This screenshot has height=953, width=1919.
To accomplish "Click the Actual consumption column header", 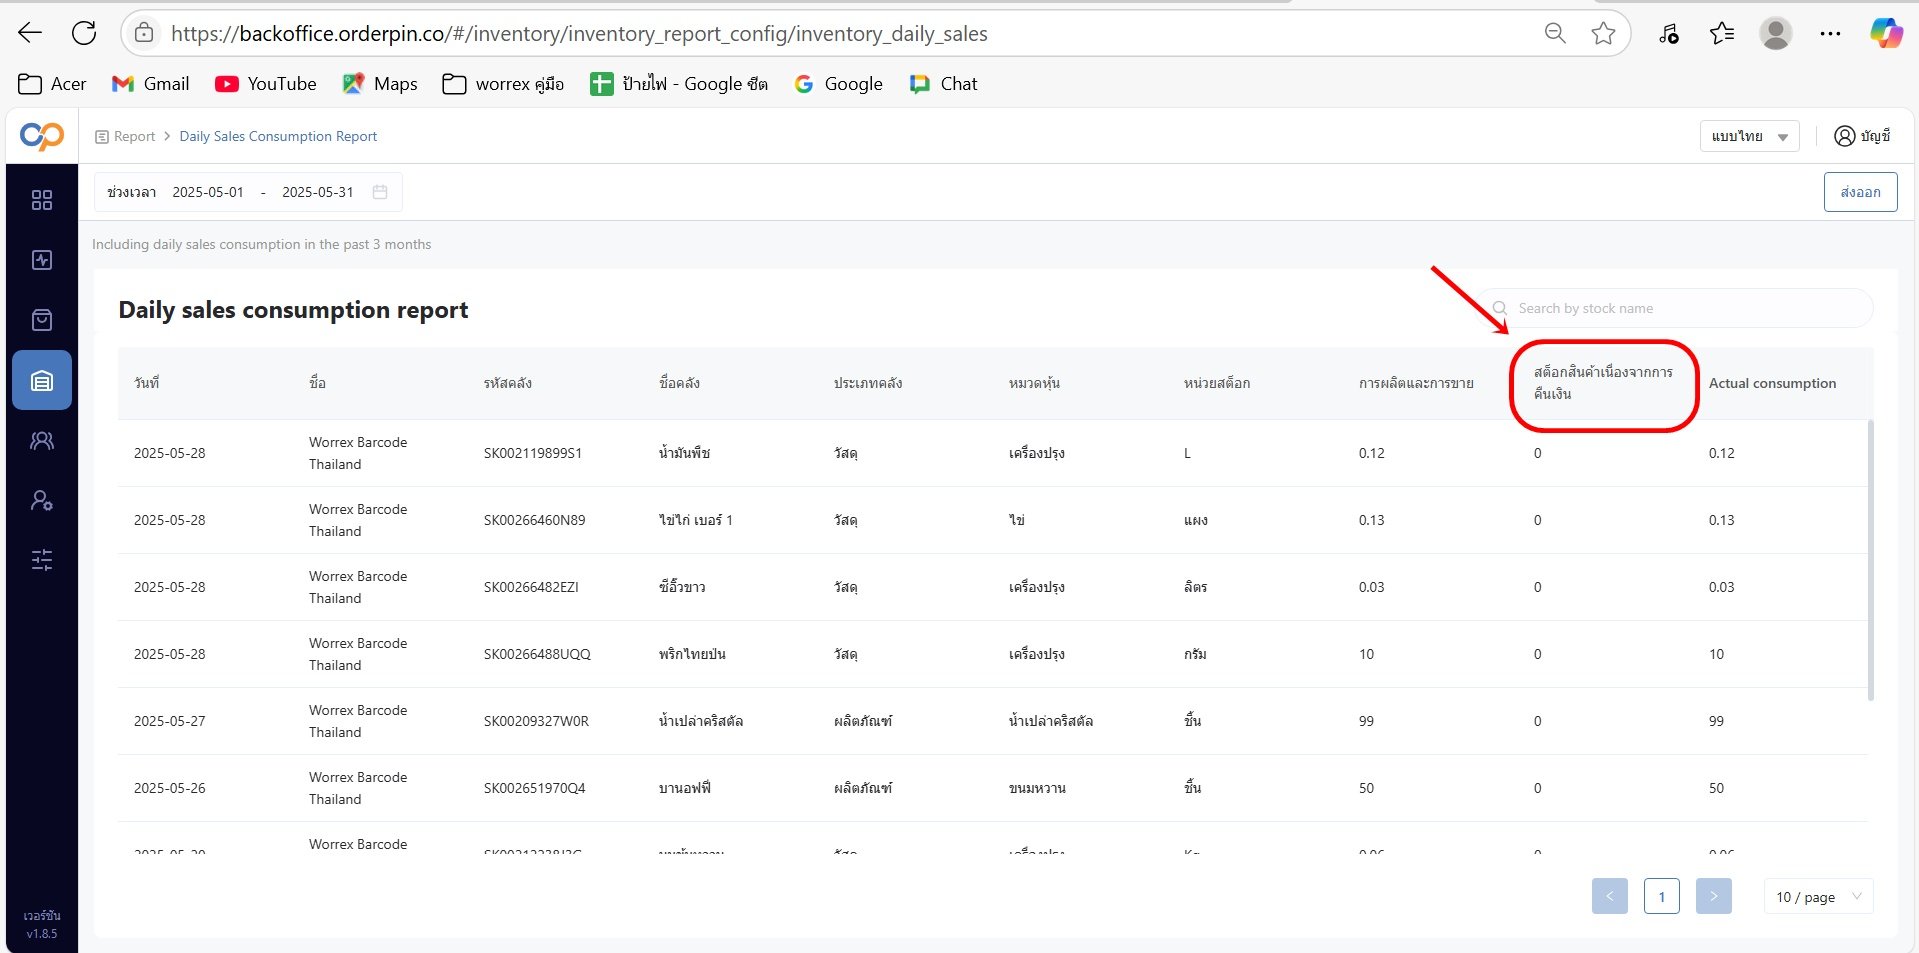I will click(x=1772, y=383).
